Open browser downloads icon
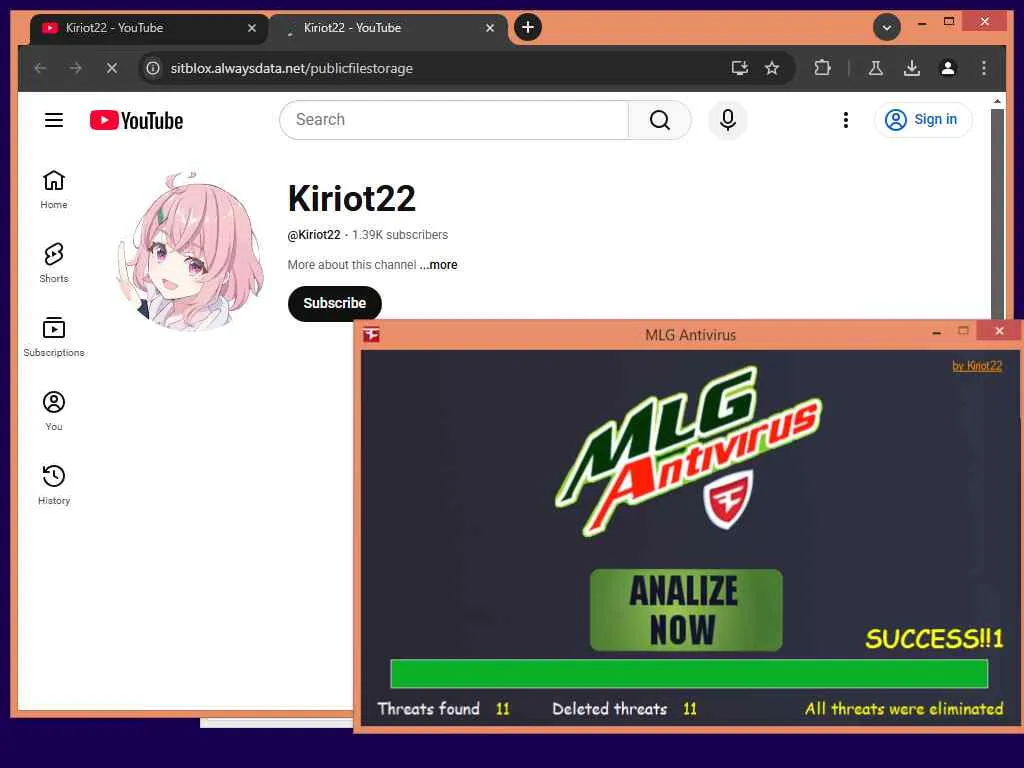This screenshot has width=1024, height=768. coord(912,68)
